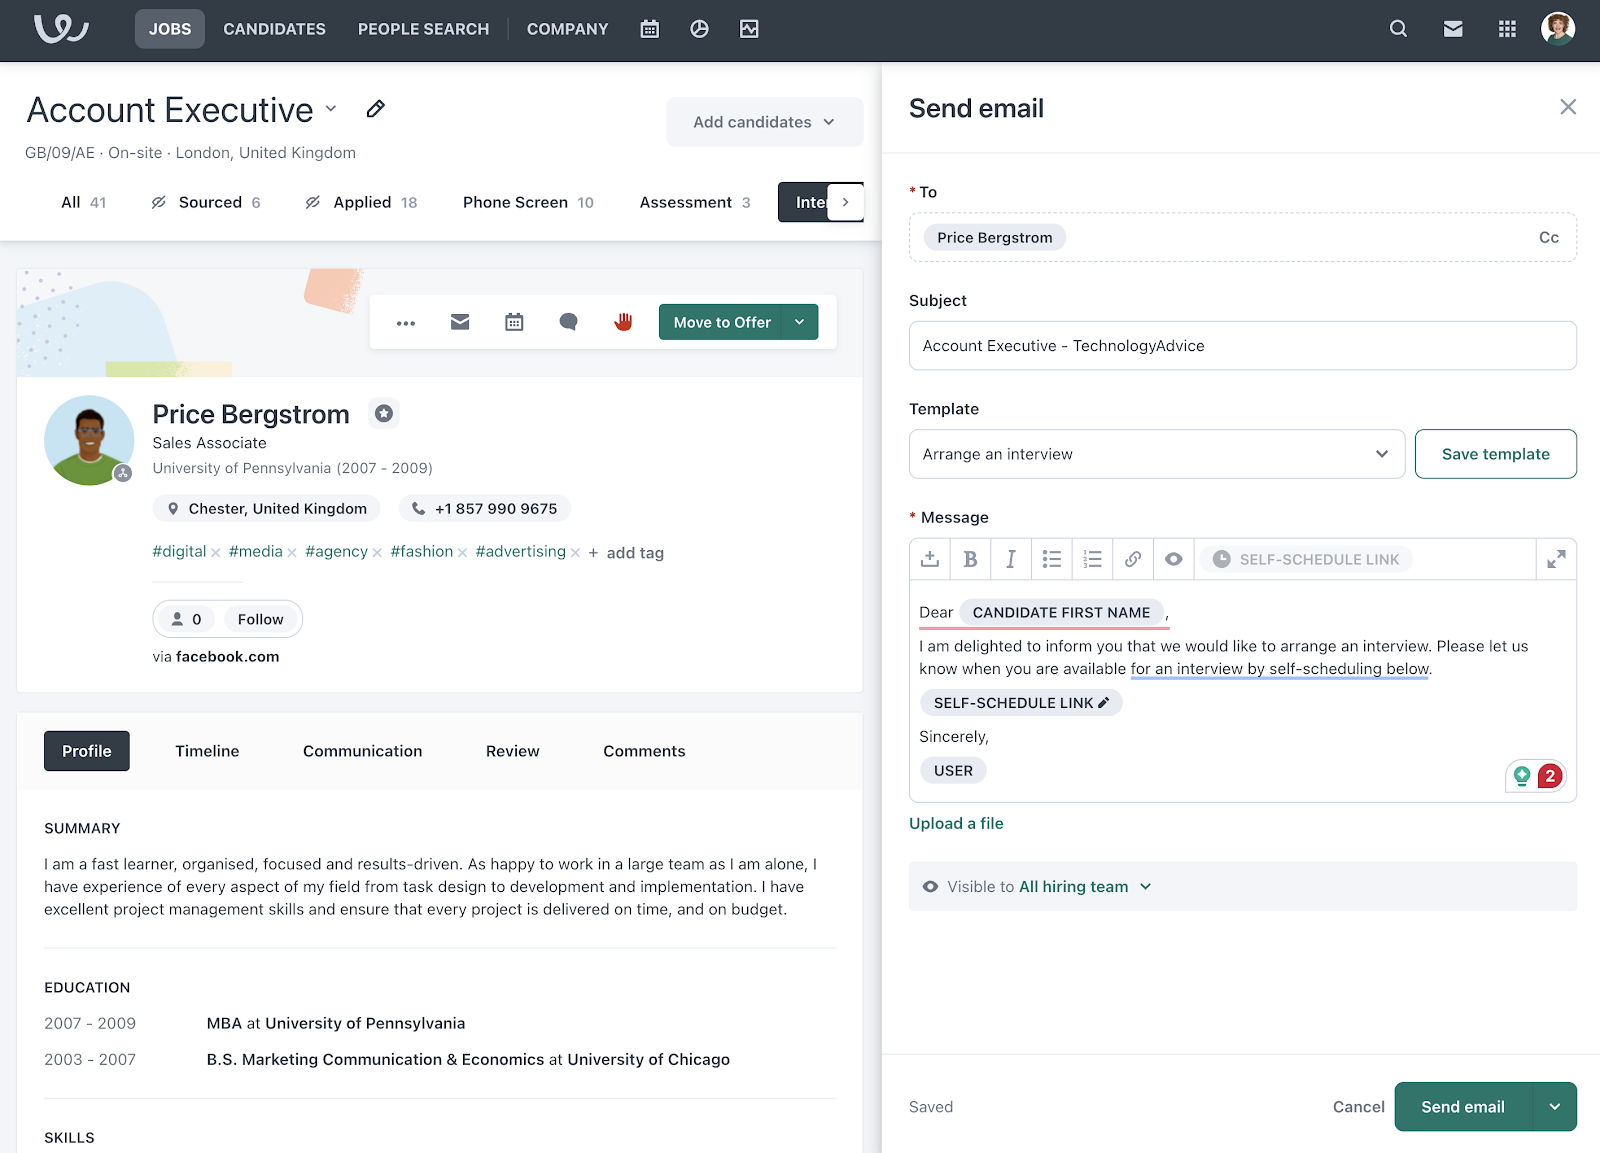Image resolution: width=1600 pixels, height=1153 pixels.
Task: Click the candidate email envelope icon
Action: pyautogui.click(x=460, y=322)
